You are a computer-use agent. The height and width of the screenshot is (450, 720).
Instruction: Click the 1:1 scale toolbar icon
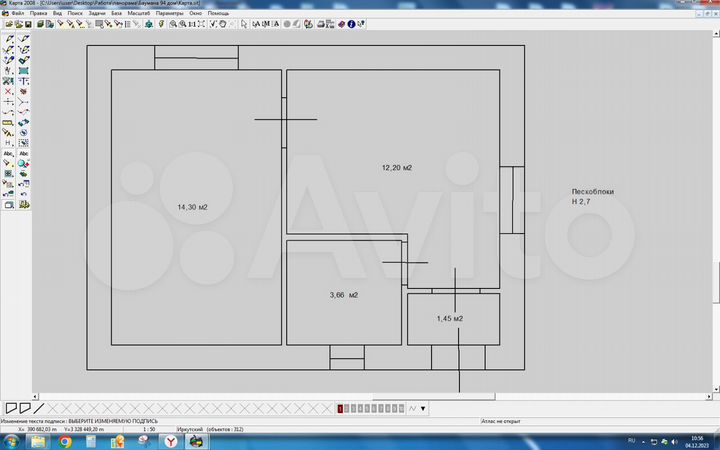(x=191, y=23)
